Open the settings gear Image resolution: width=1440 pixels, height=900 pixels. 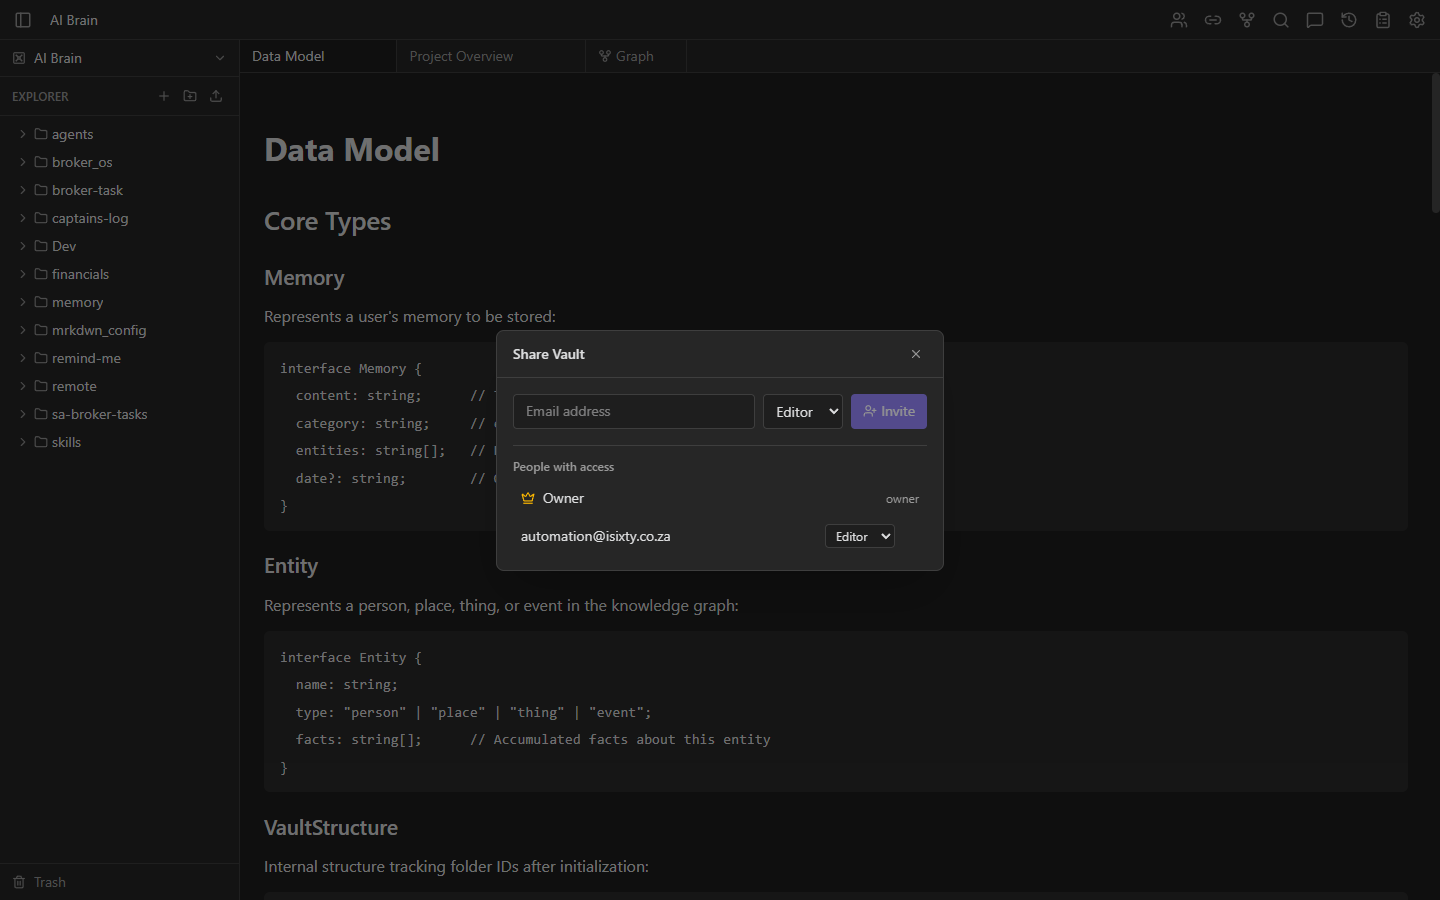1416,20
